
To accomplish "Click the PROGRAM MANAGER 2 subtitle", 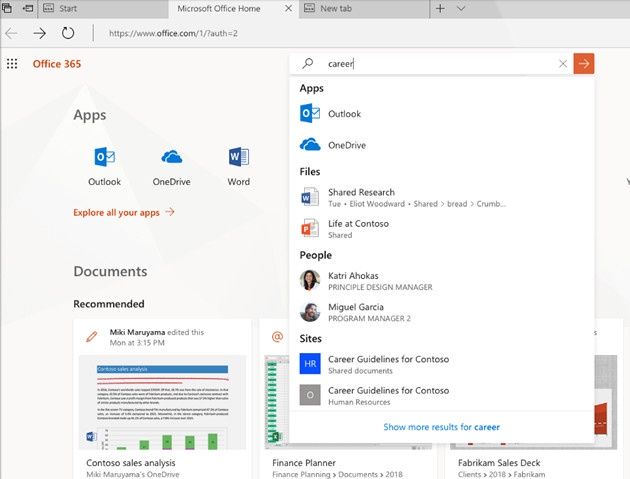I will click(369, 318).
